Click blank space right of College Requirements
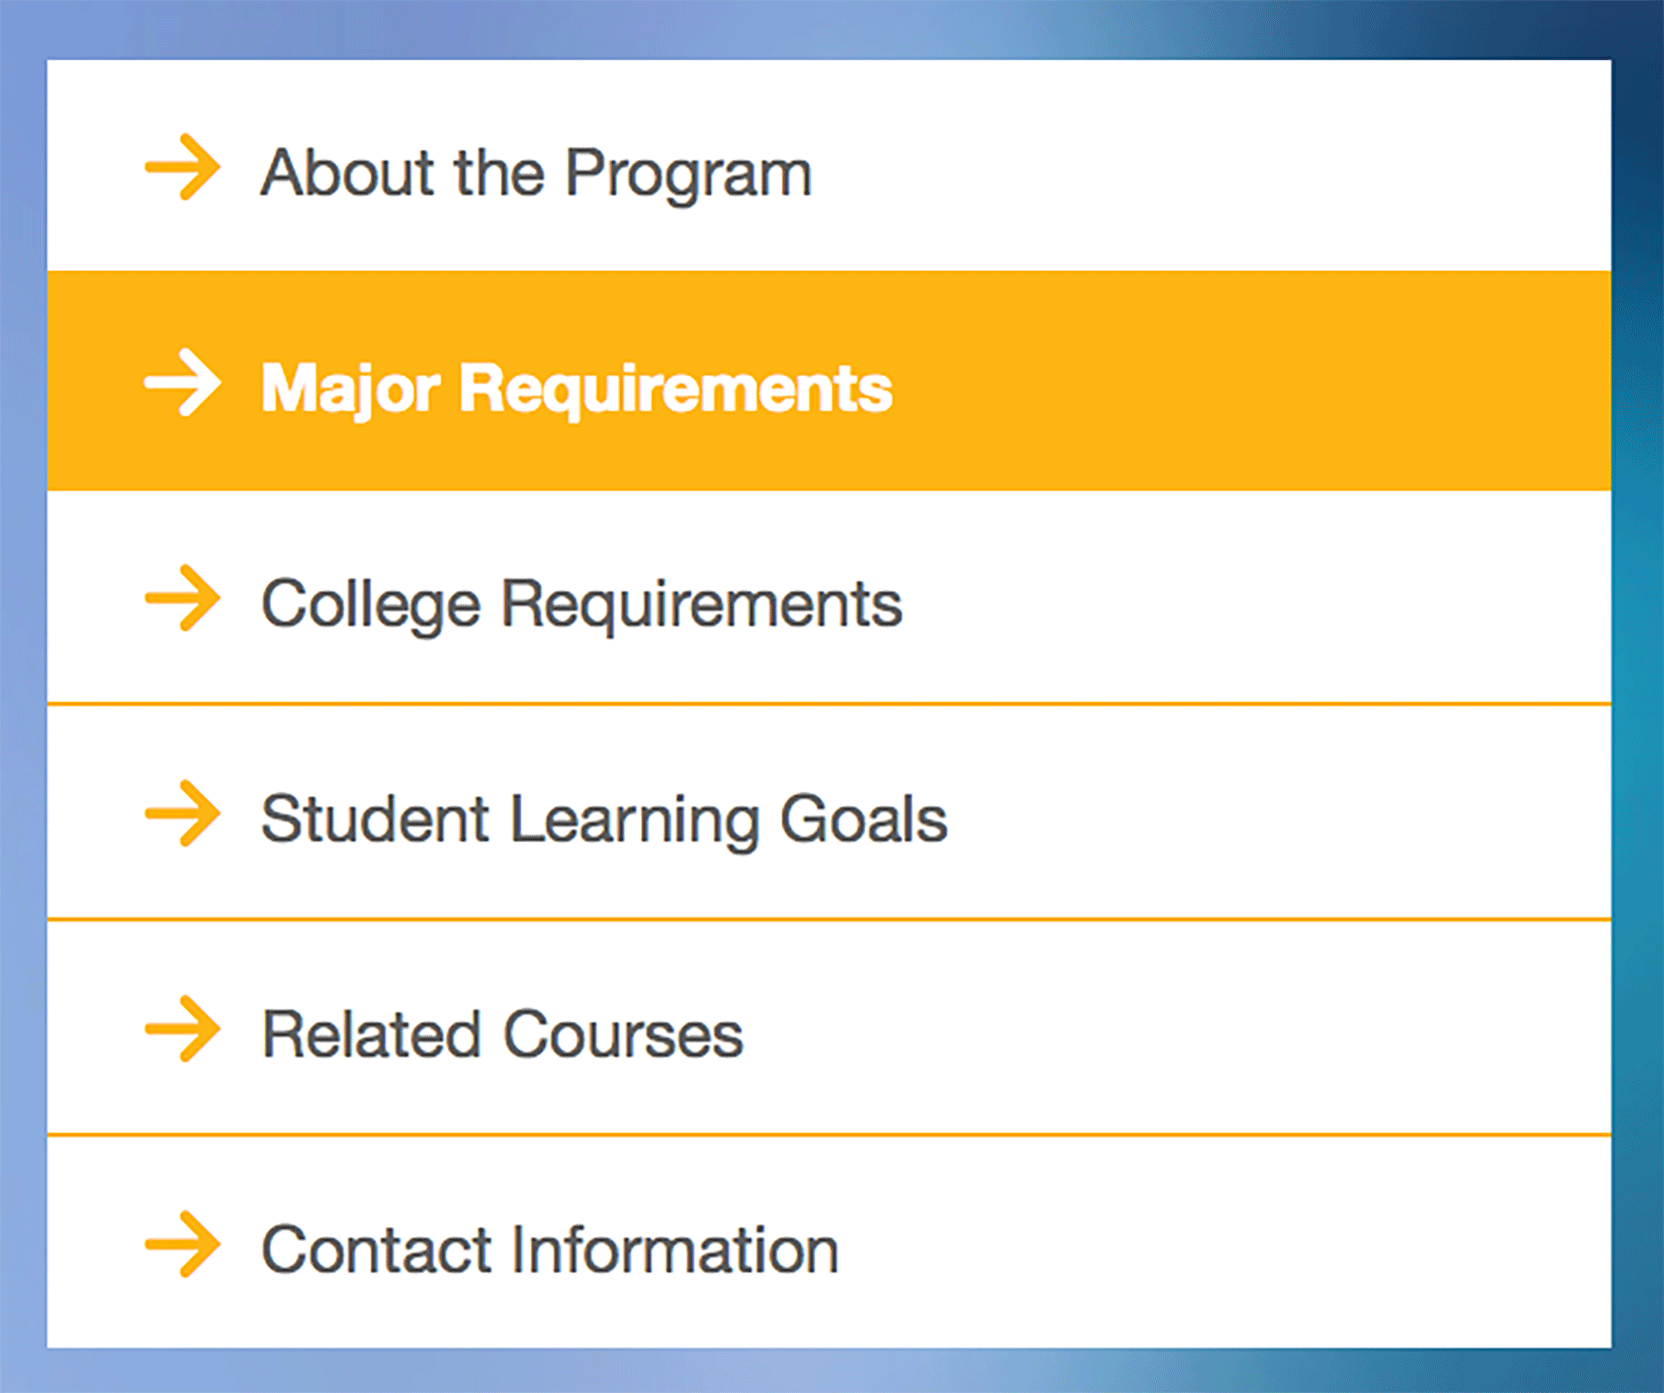Image resolution: width=1664 pixels, height=1393 pixels. (x=1255, y=598)
